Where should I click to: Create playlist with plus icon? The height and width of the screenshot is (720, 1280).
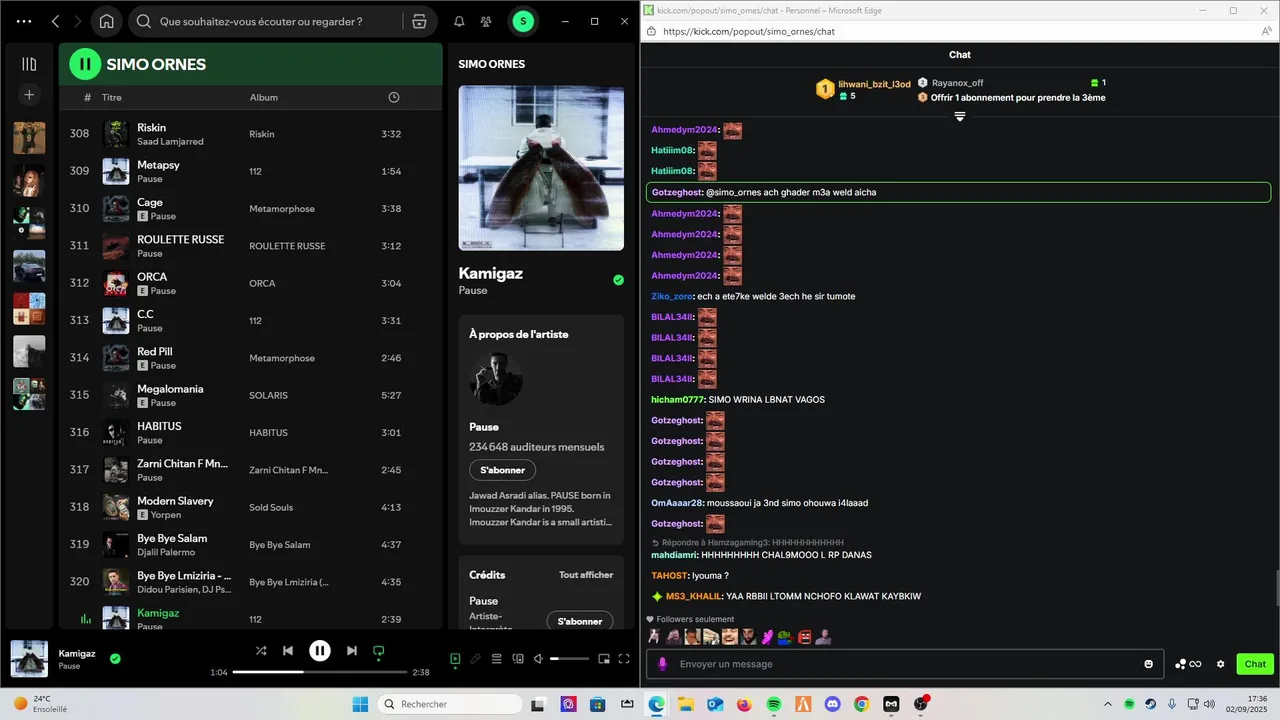[29, 95]
